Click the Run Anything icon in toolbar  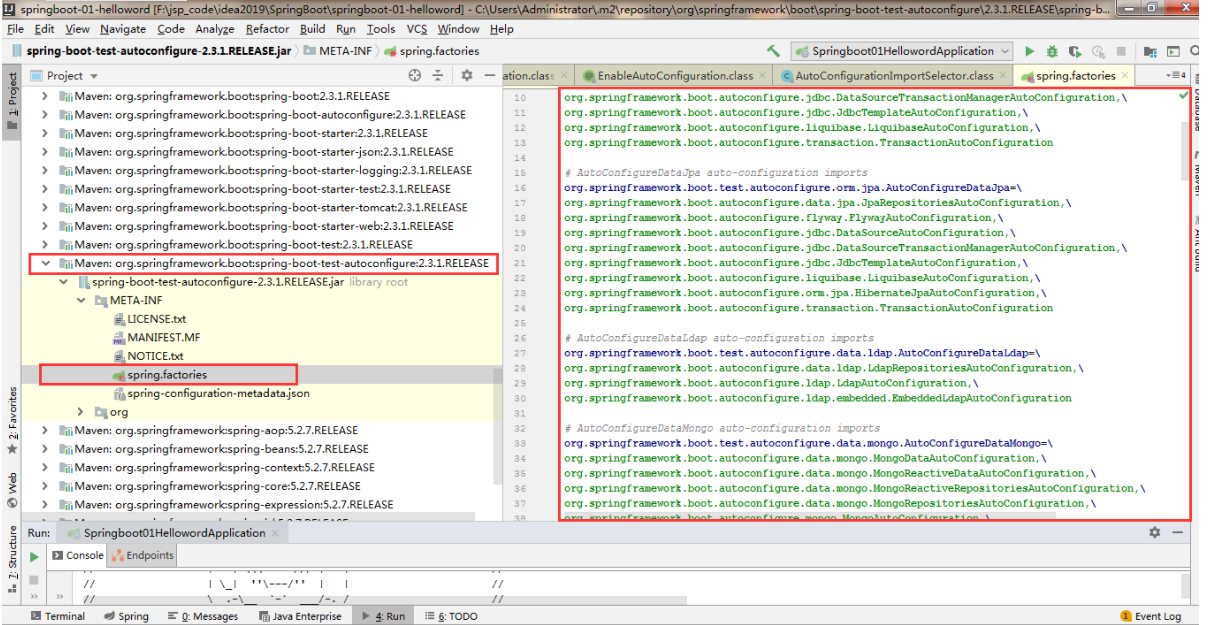tap(1173, 51)
